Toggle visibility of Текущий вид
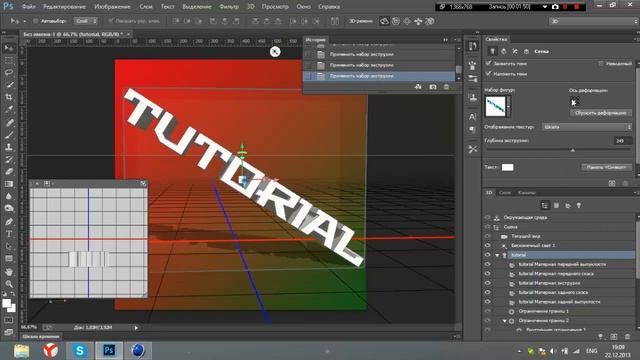The width and height of the screenshot is (640, 360). pos(487,236)
